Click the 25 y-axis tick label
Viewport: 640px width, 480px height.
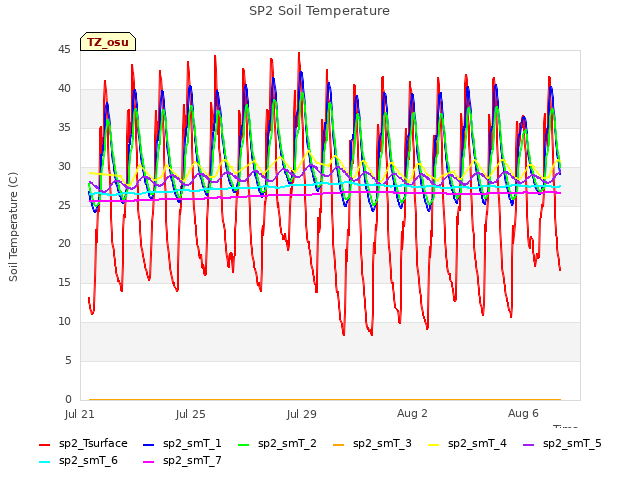64,205
